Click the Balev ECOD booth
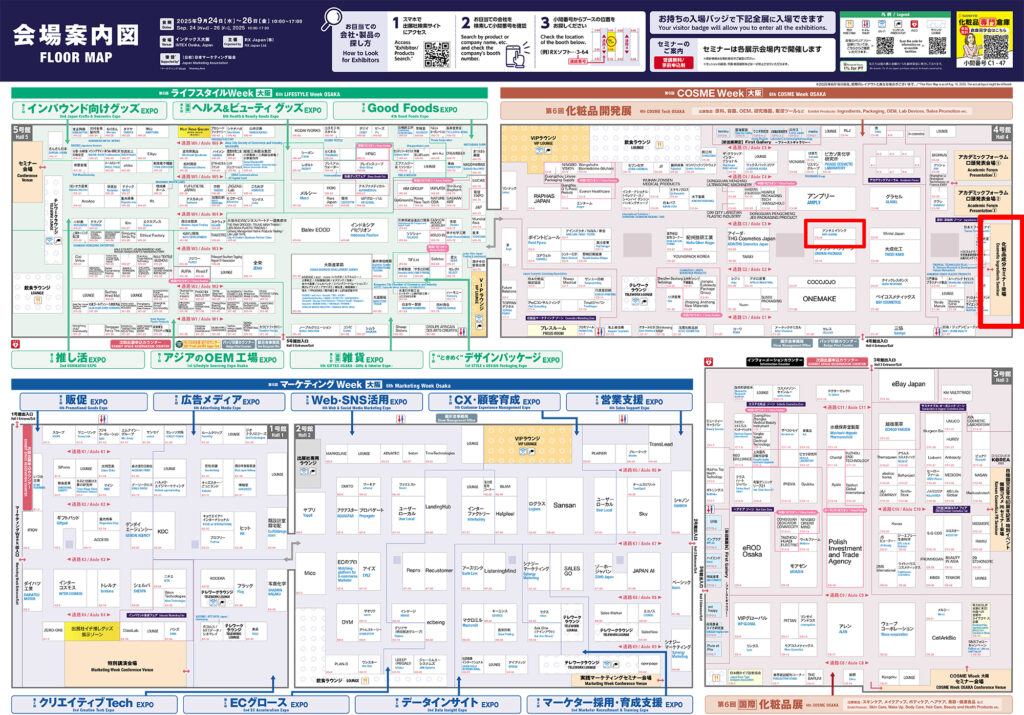 tap(315, 230)
